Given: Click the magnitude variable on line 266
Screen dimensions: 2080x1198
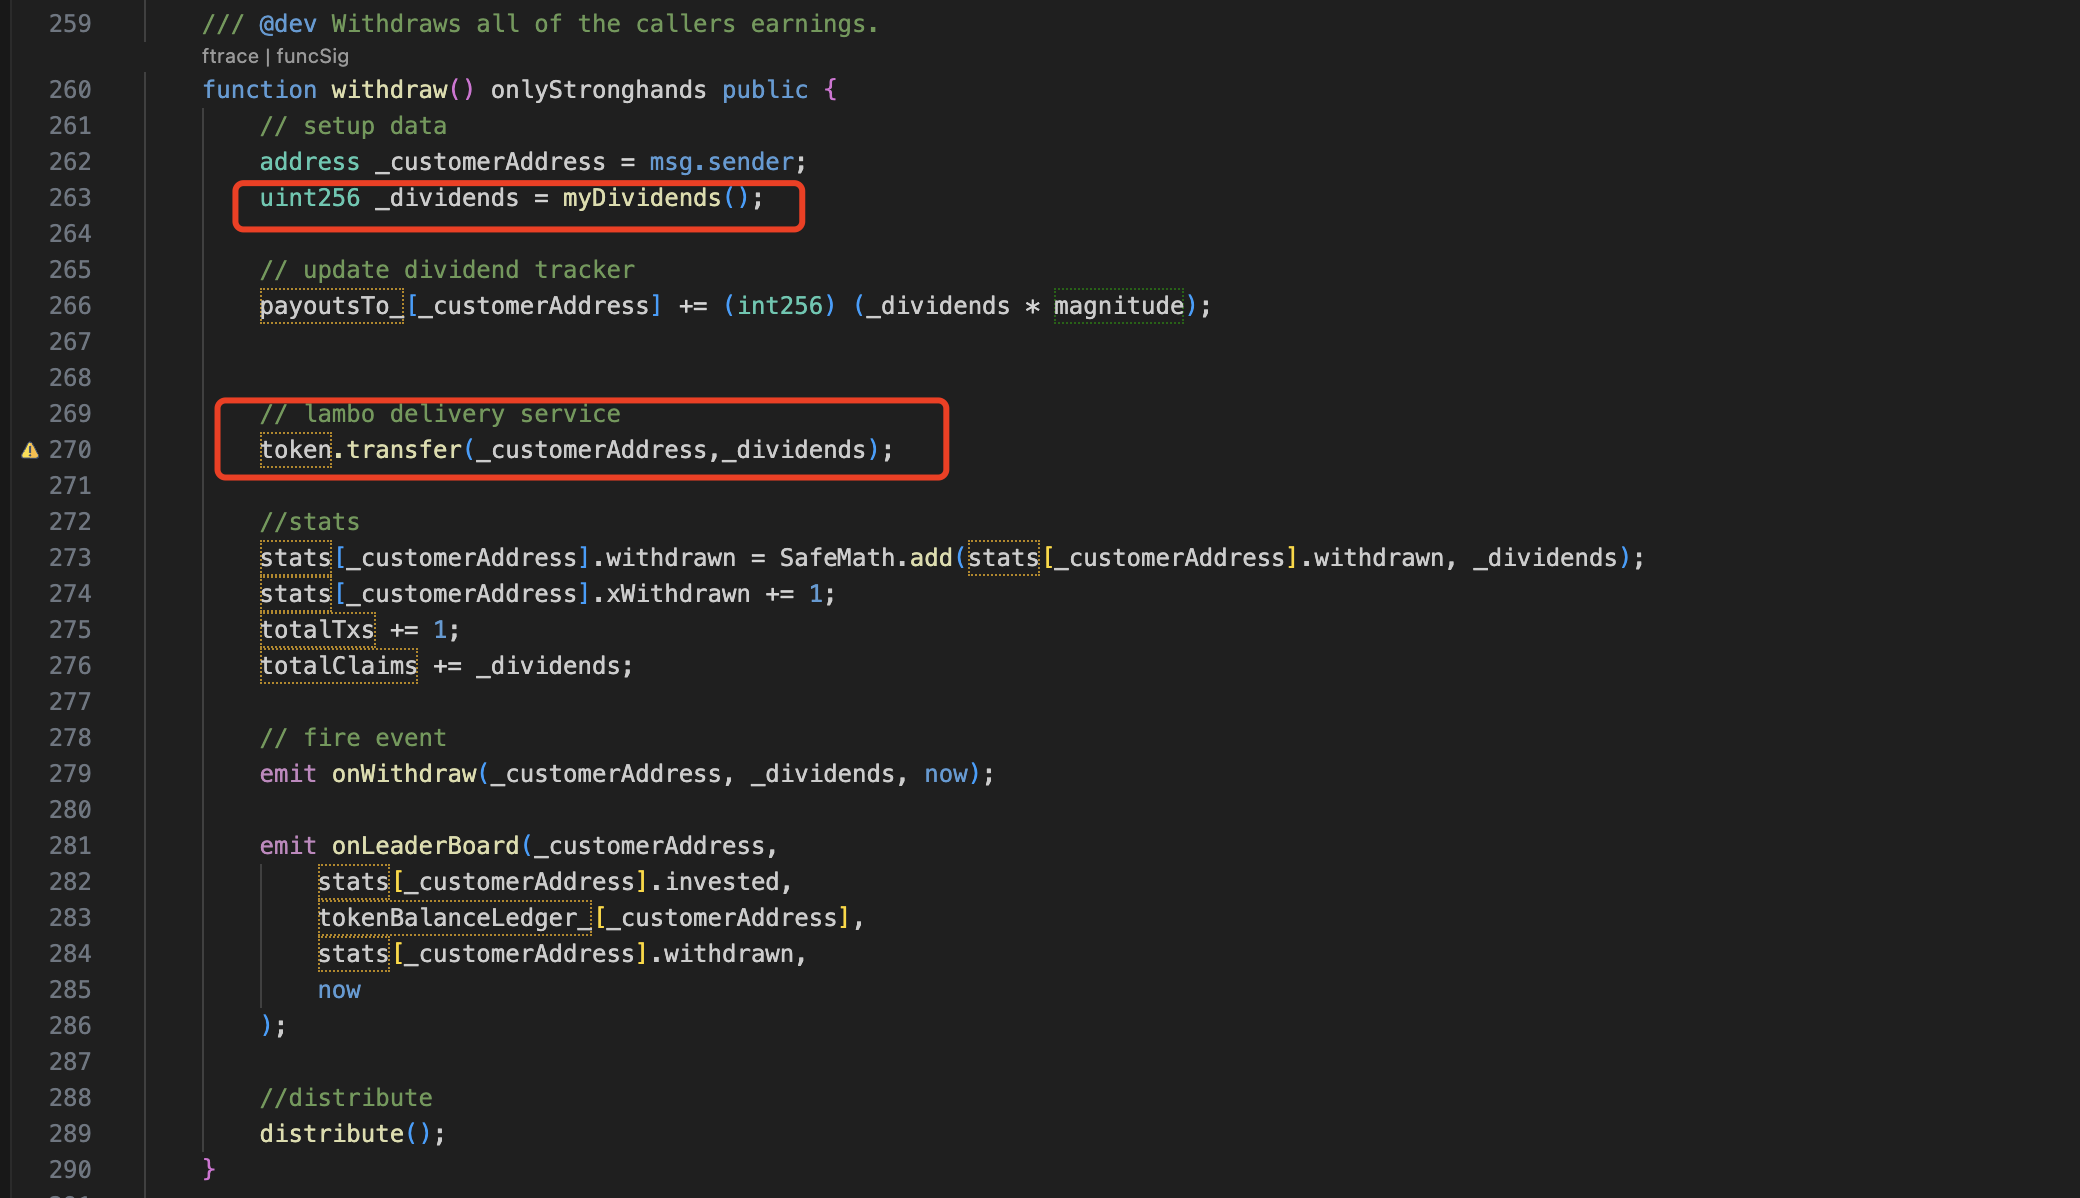Looking at the screenshot, I should [1118, 306].
